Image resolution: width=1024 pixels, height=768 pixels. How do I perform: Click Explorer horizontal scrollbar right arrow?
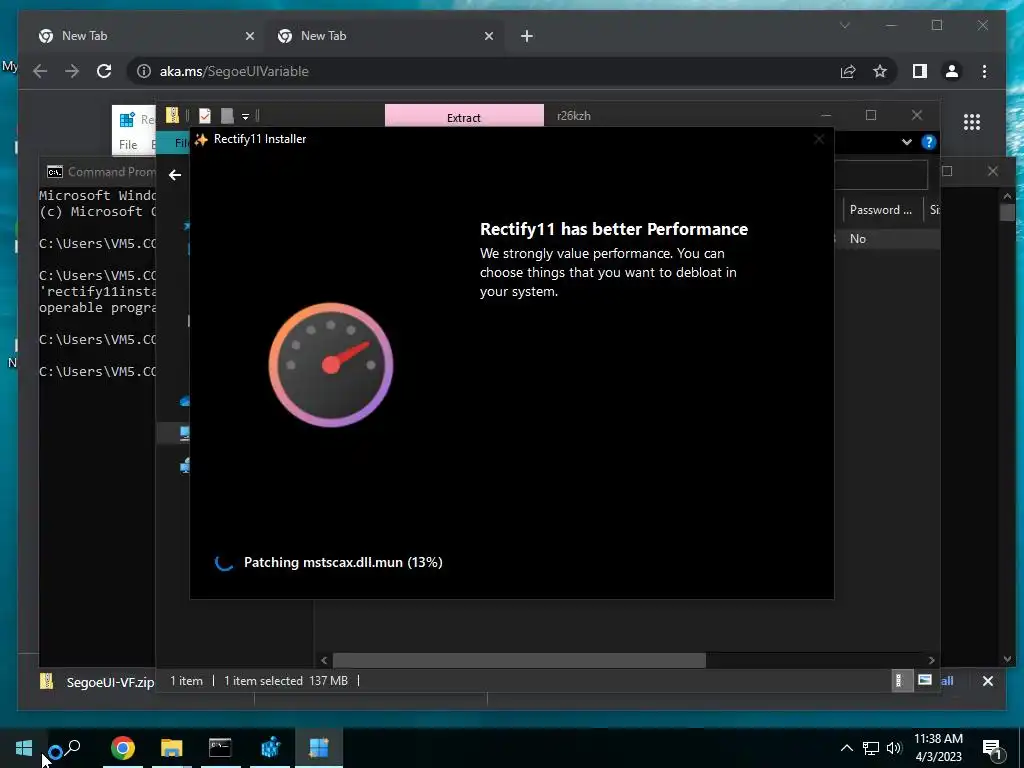tap(931, 660)
